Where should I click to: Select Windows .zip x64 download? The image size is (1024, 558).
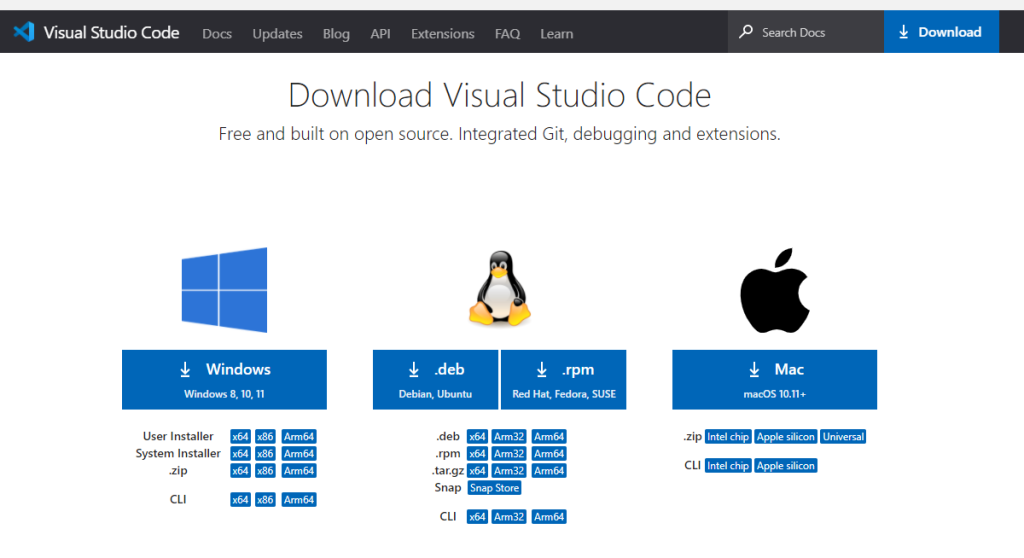(240, 470)
